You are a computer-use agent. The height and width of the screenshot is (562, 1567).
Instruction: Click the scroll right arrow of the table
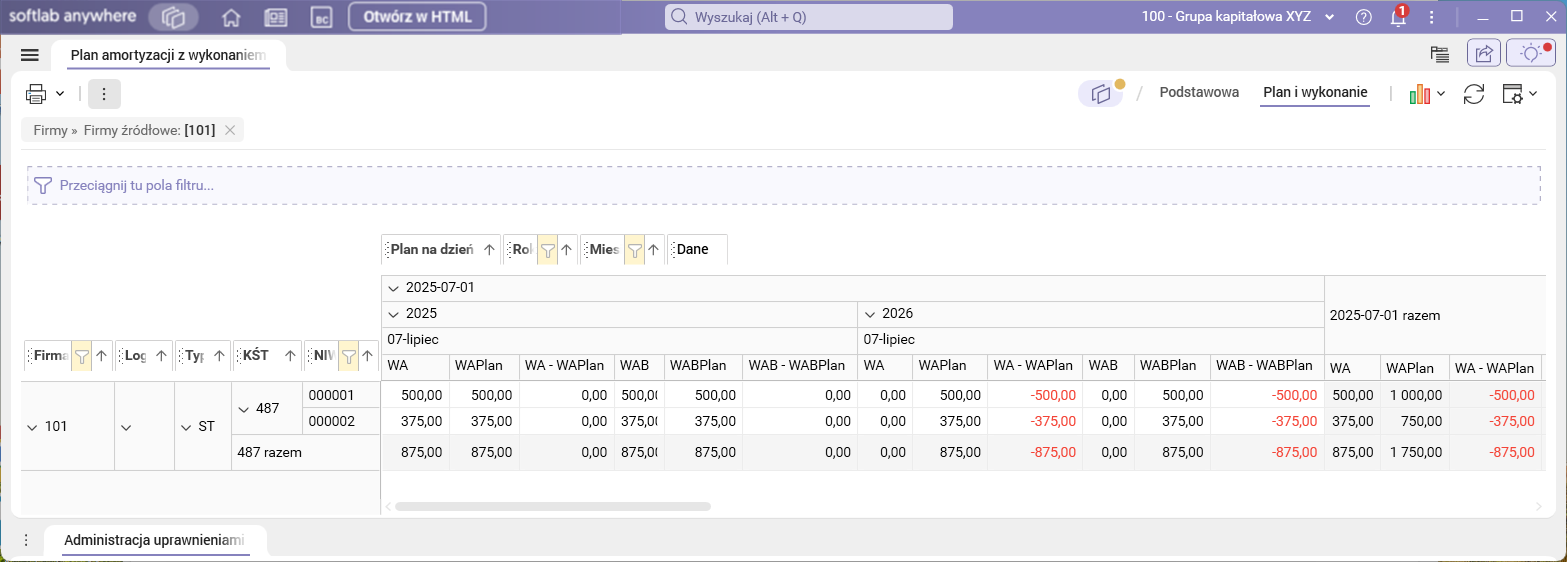(x=1538, y=507)
